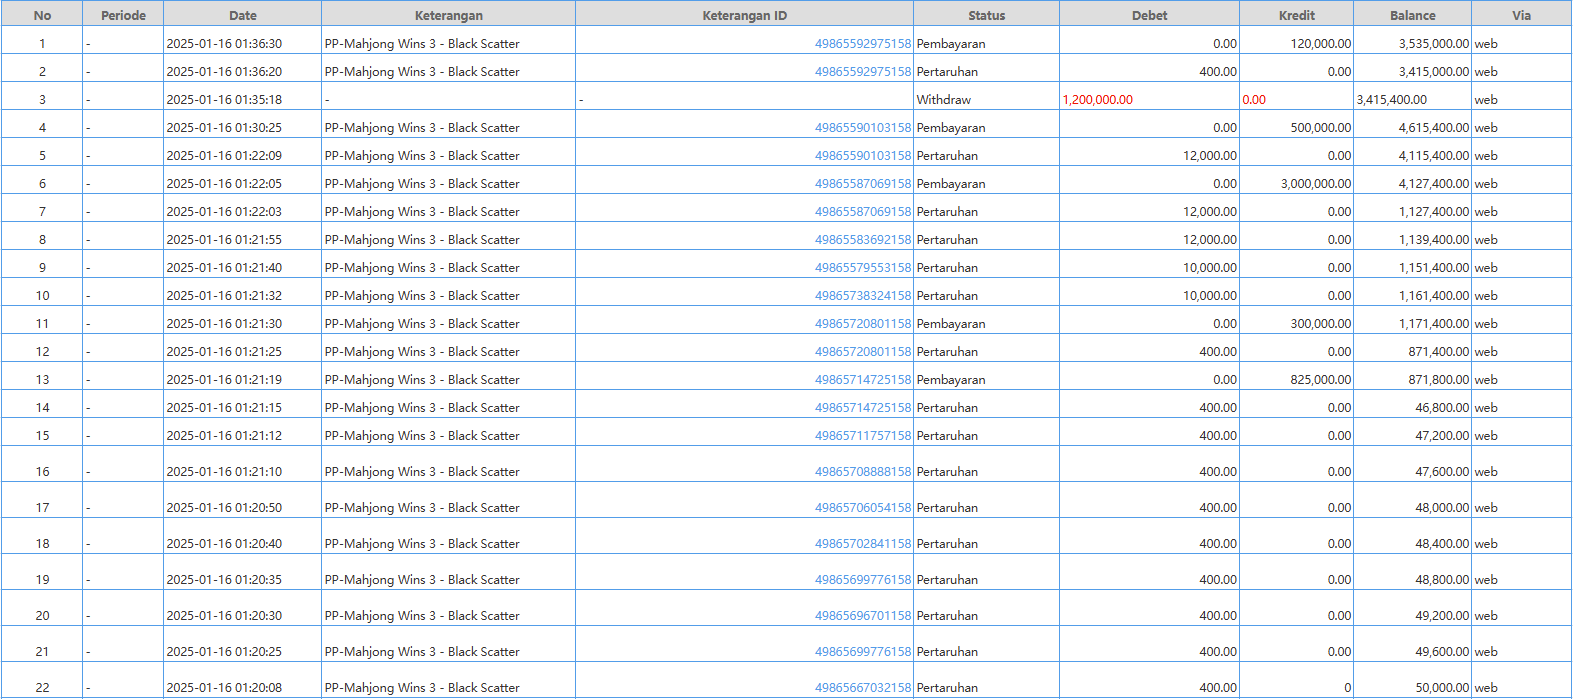The height and width of the screenshot is (699, 1573).
Task: Click the Kredit column header
Action: point(1296,15)
